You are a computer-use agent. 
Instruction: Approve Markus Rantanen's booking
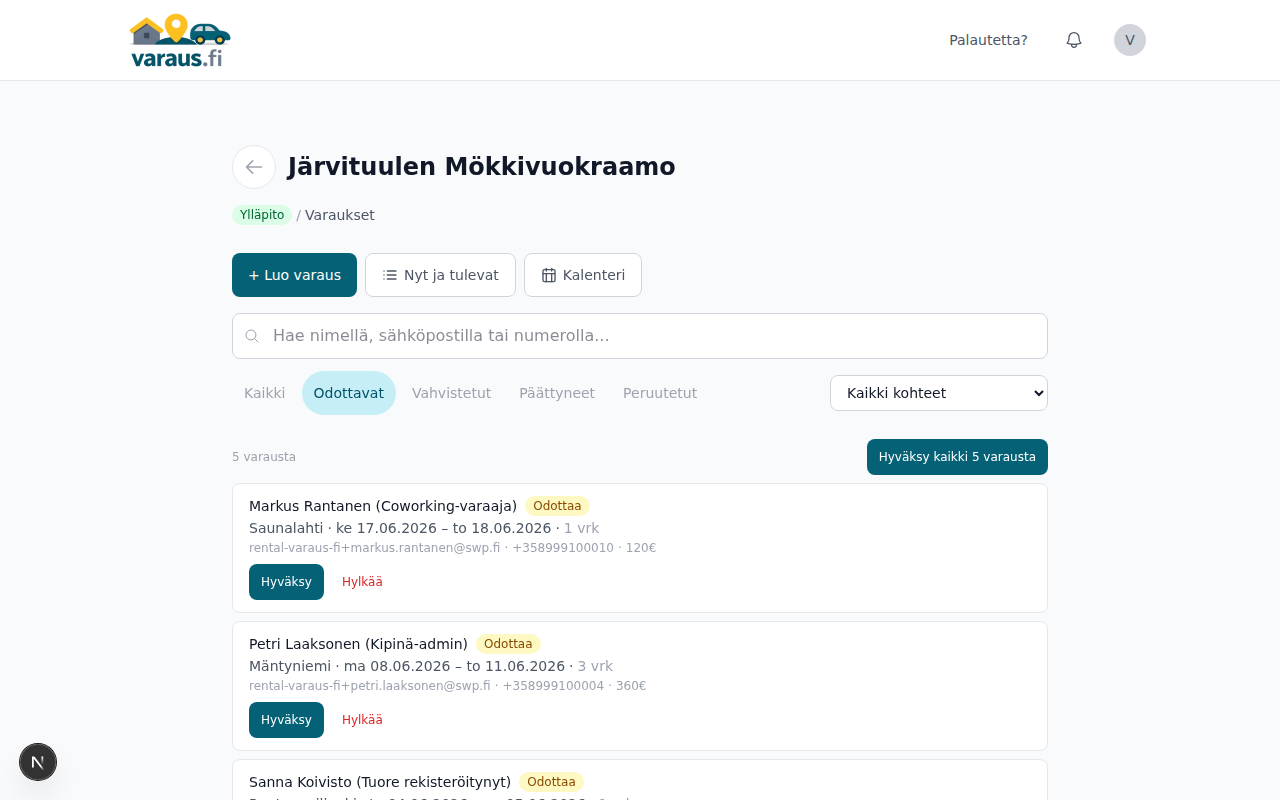(x=286, y=582)
